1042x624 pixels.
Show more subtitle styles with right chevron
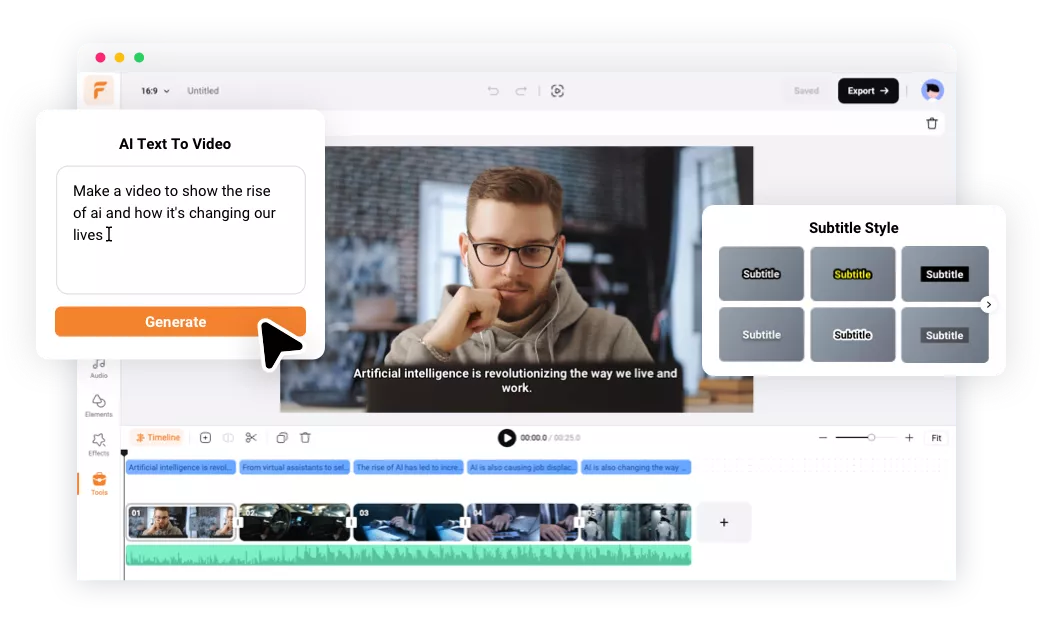click(988, 305)
